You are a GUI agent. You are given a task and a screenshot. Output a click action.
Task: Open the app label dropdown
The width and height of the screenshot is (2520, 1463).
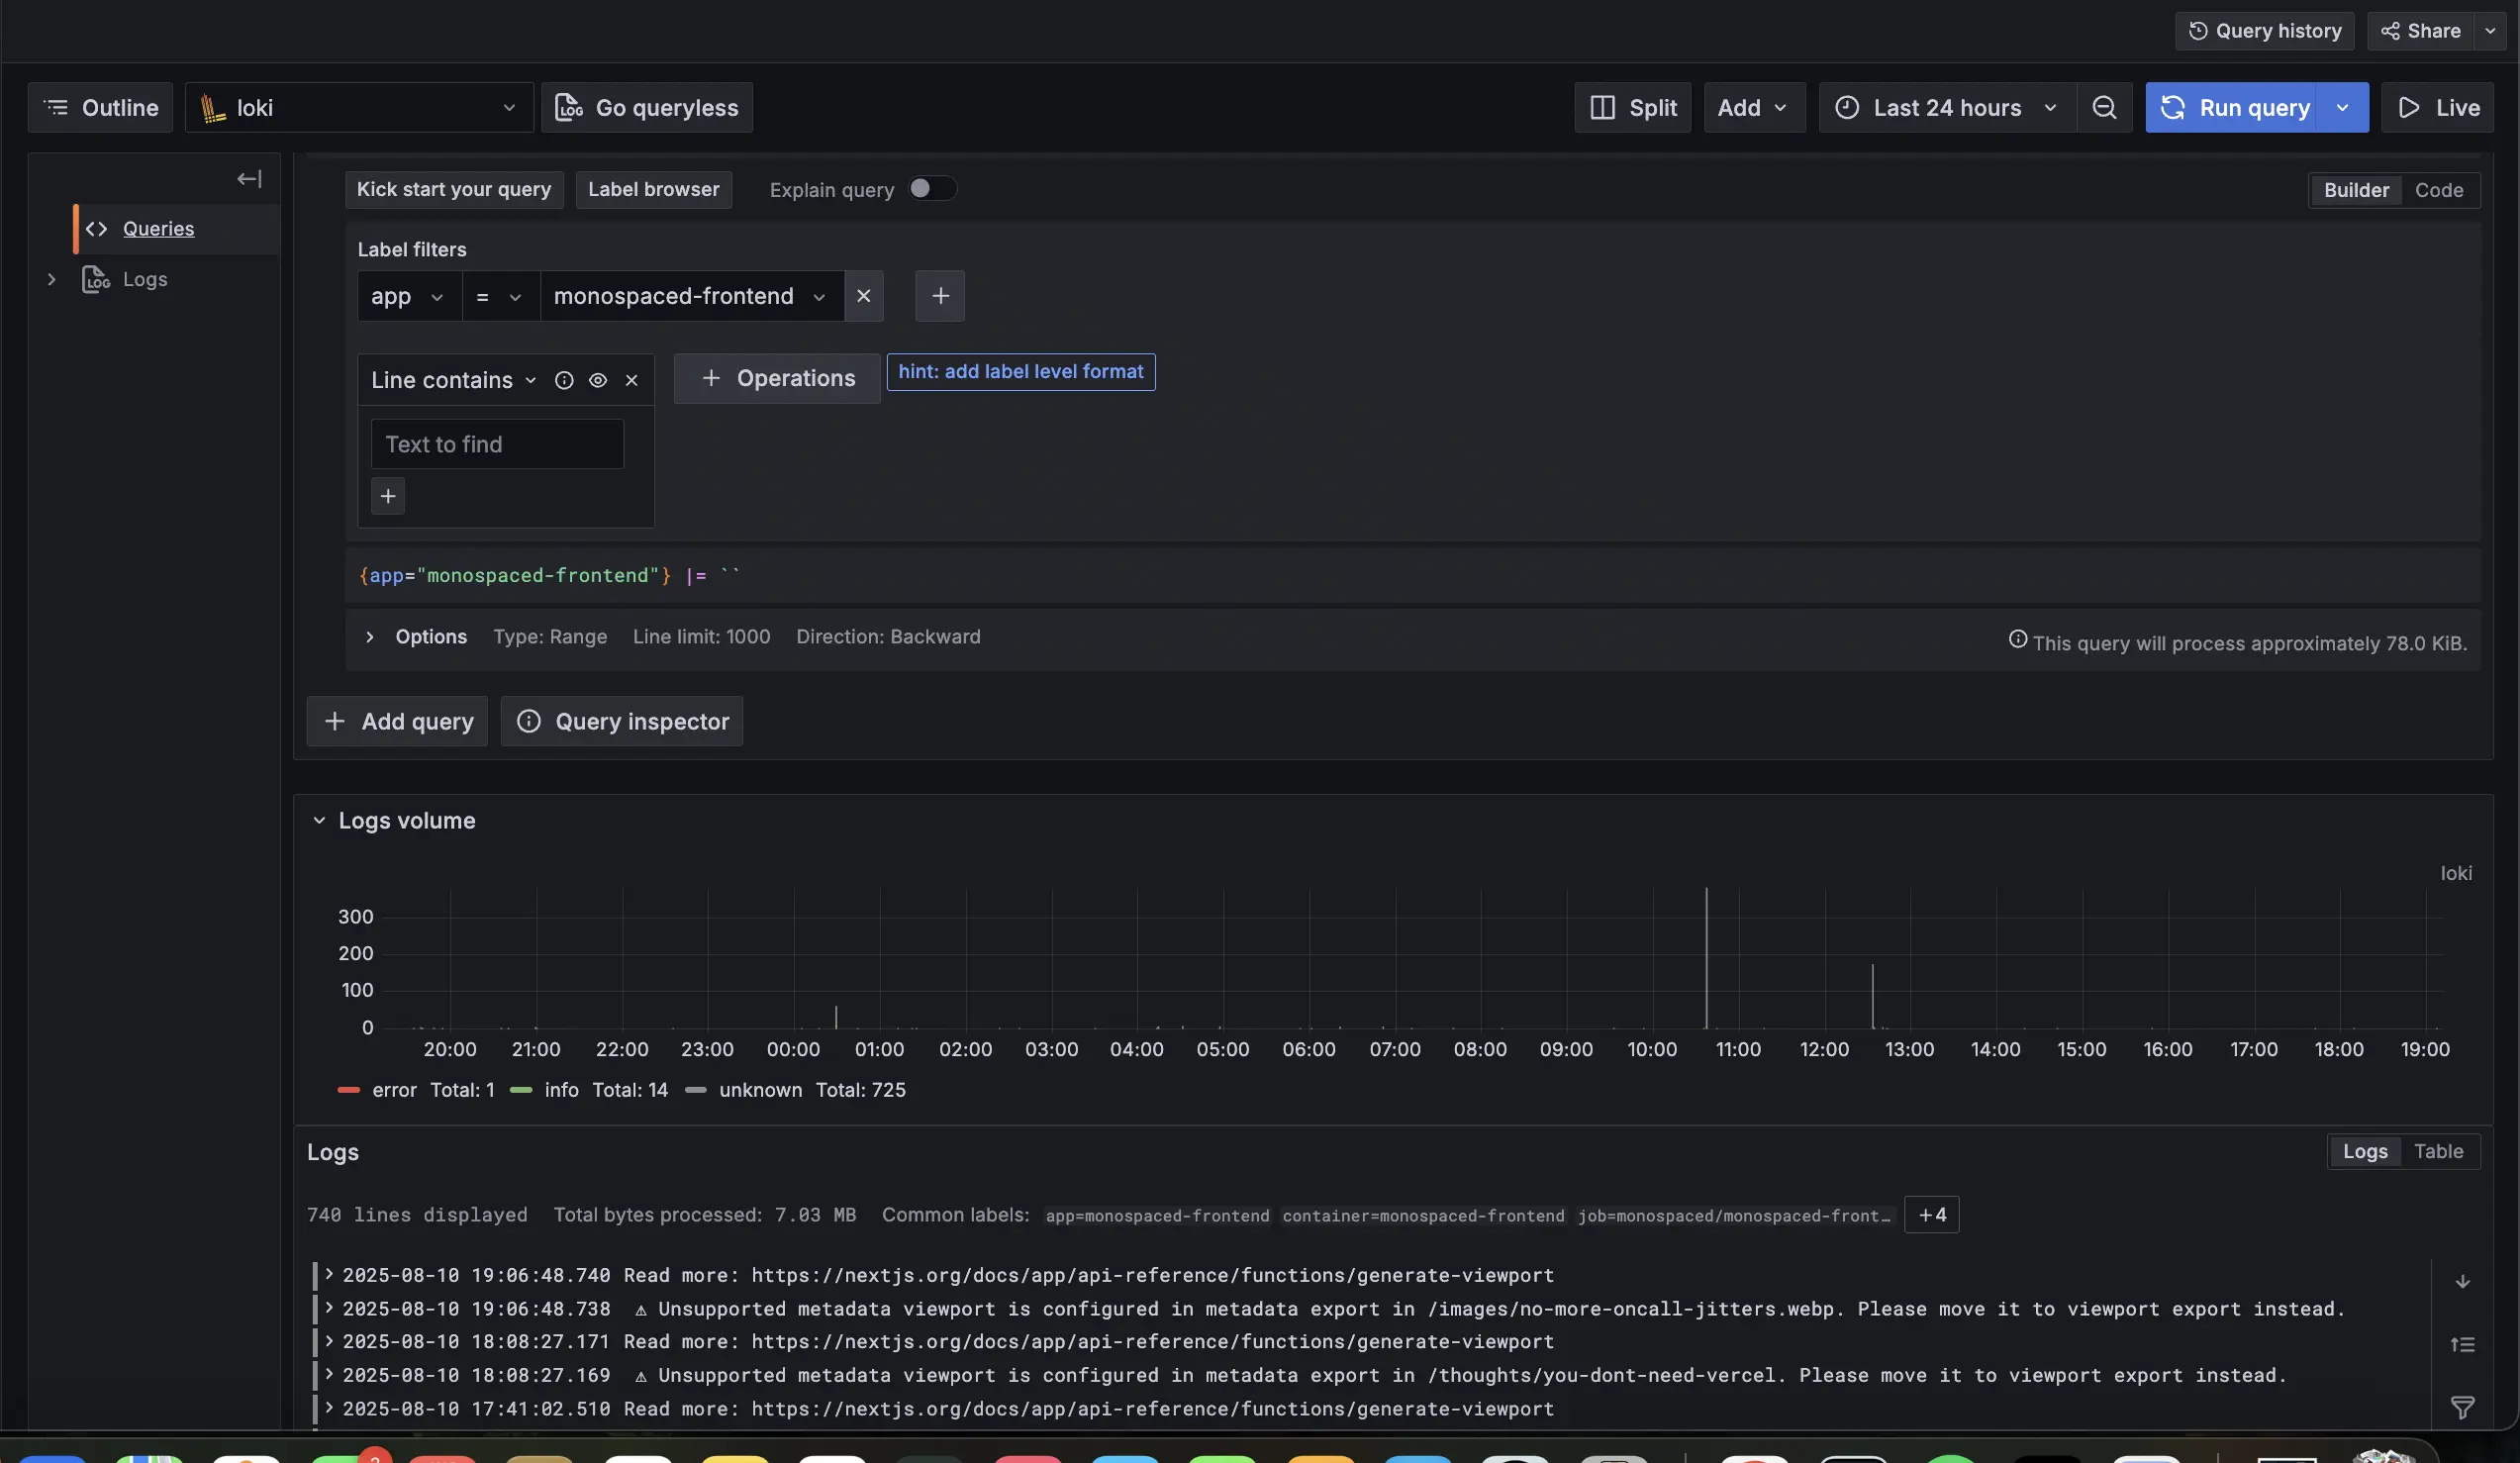click(408, 296)
